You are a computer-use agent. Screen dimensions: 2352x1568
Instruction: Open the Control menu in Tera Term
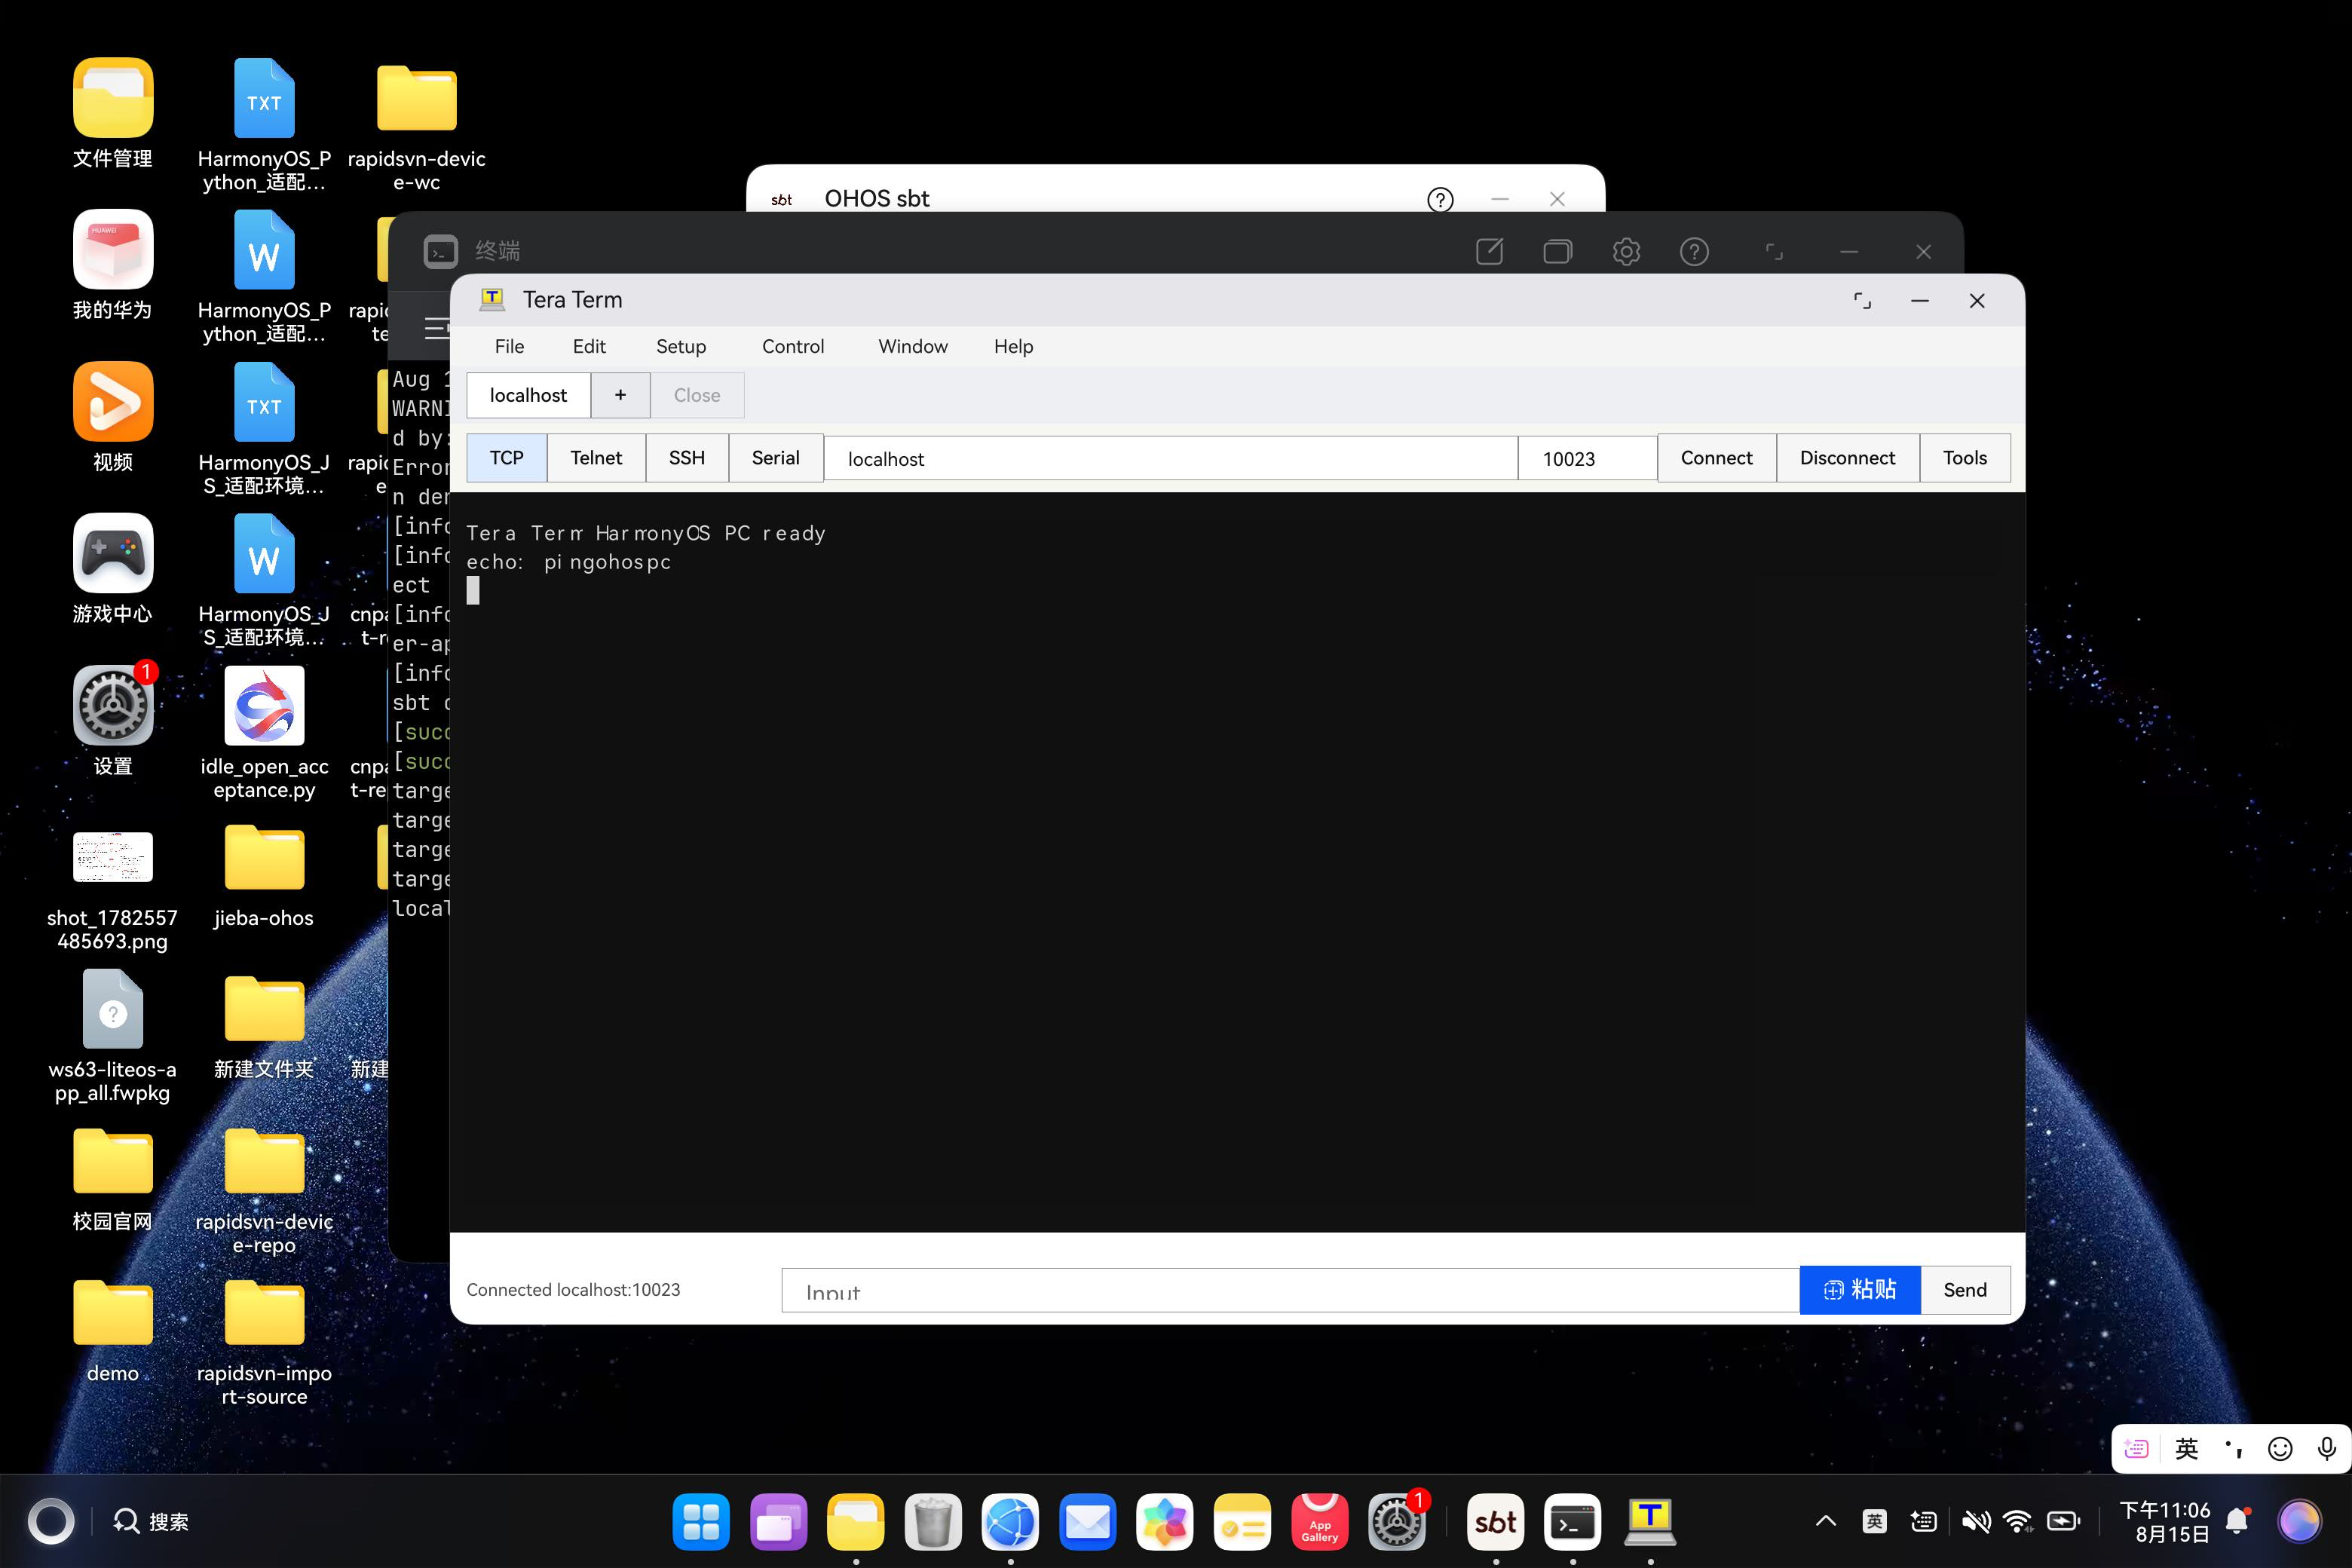pyautogui.click(x=793, y=346)
